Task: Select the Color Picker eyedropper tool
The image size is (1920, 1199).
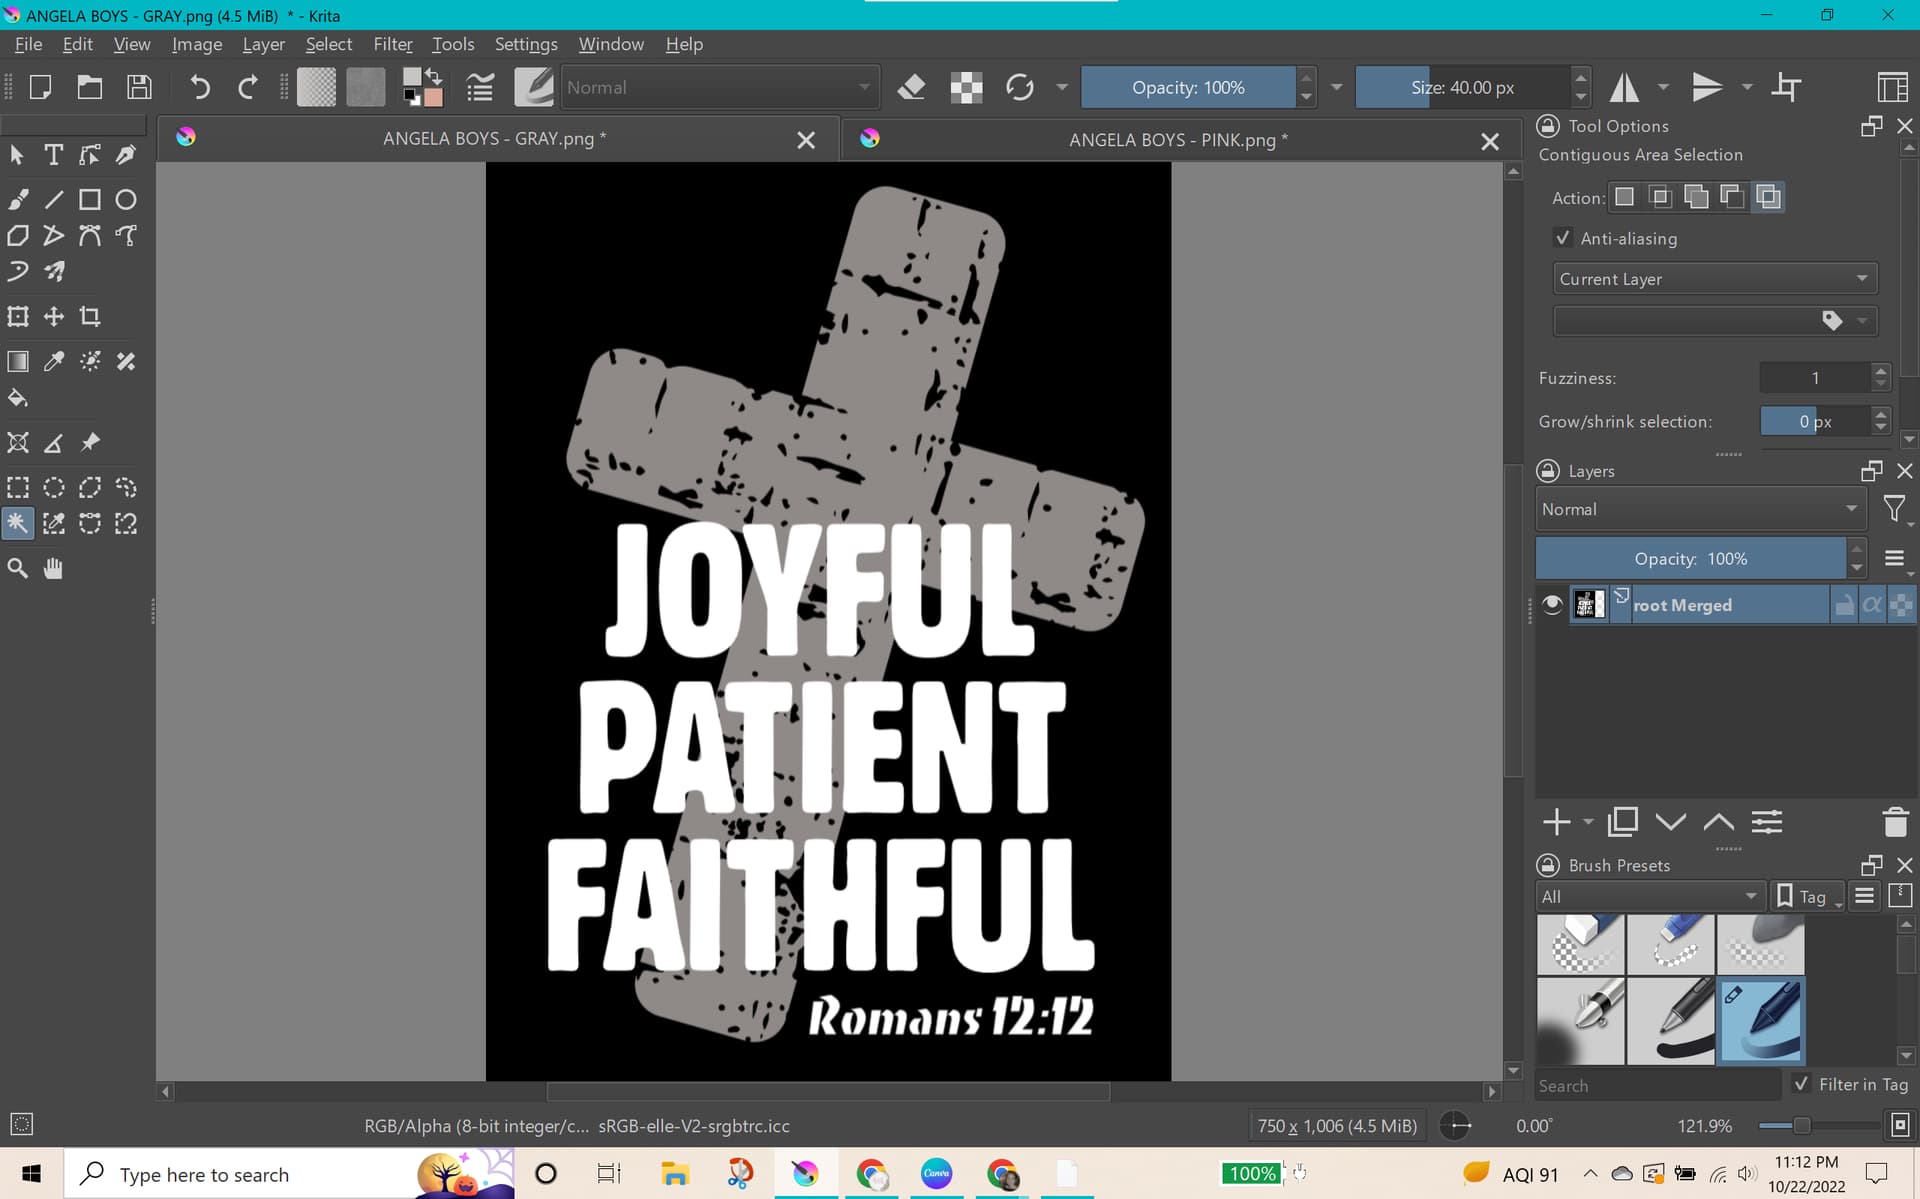Action: tap(54, 361)
